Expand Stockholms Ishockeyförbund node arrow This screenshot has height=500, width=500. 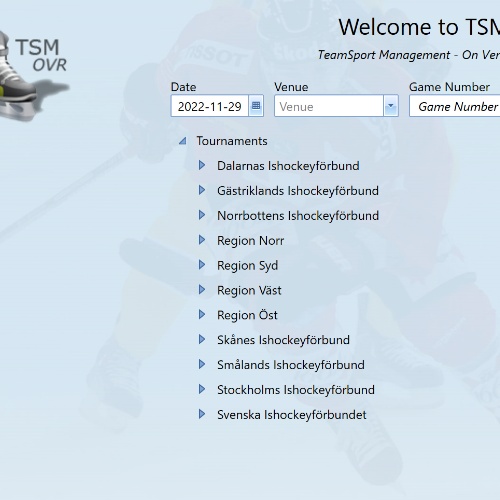pyautogui.click(x=202, y=389)
